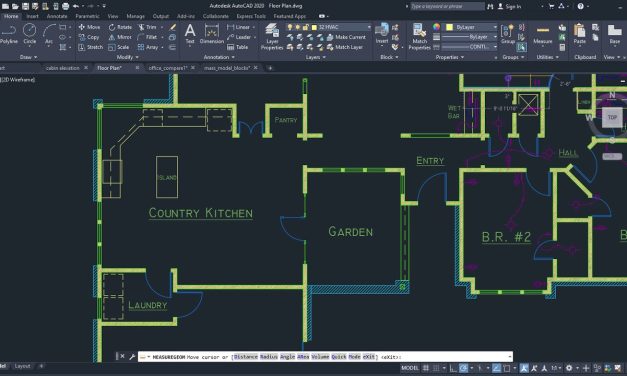This screenshot has height=376, width=627.
Task: Toggle polar tracking in status bar
Action: click(463, 368)
